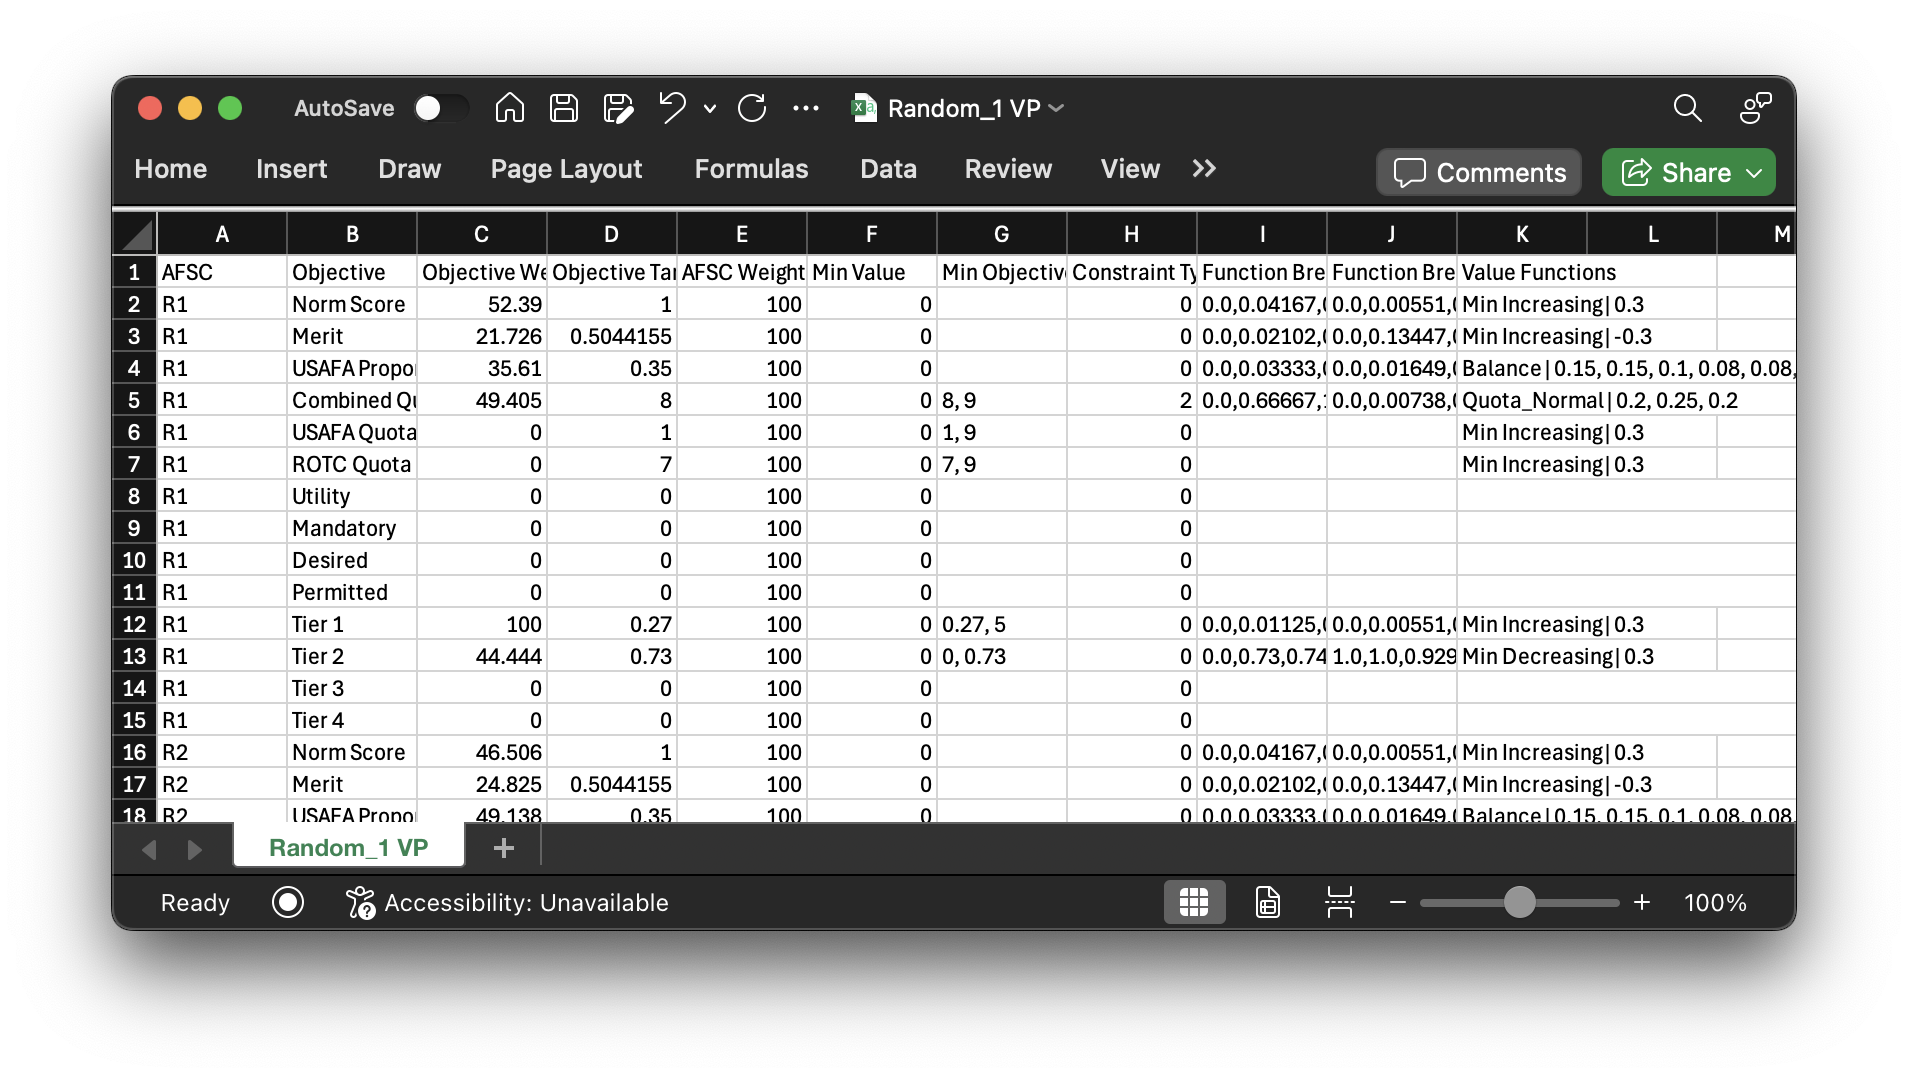
Task: Open the Draw ribbon tab
Action: point(409,169)
